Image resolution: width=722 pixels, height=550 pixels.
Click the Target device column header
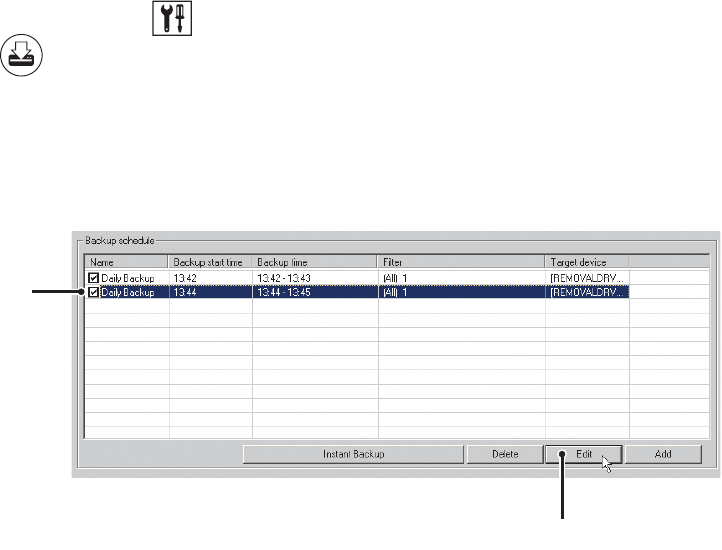pos(587,262)
